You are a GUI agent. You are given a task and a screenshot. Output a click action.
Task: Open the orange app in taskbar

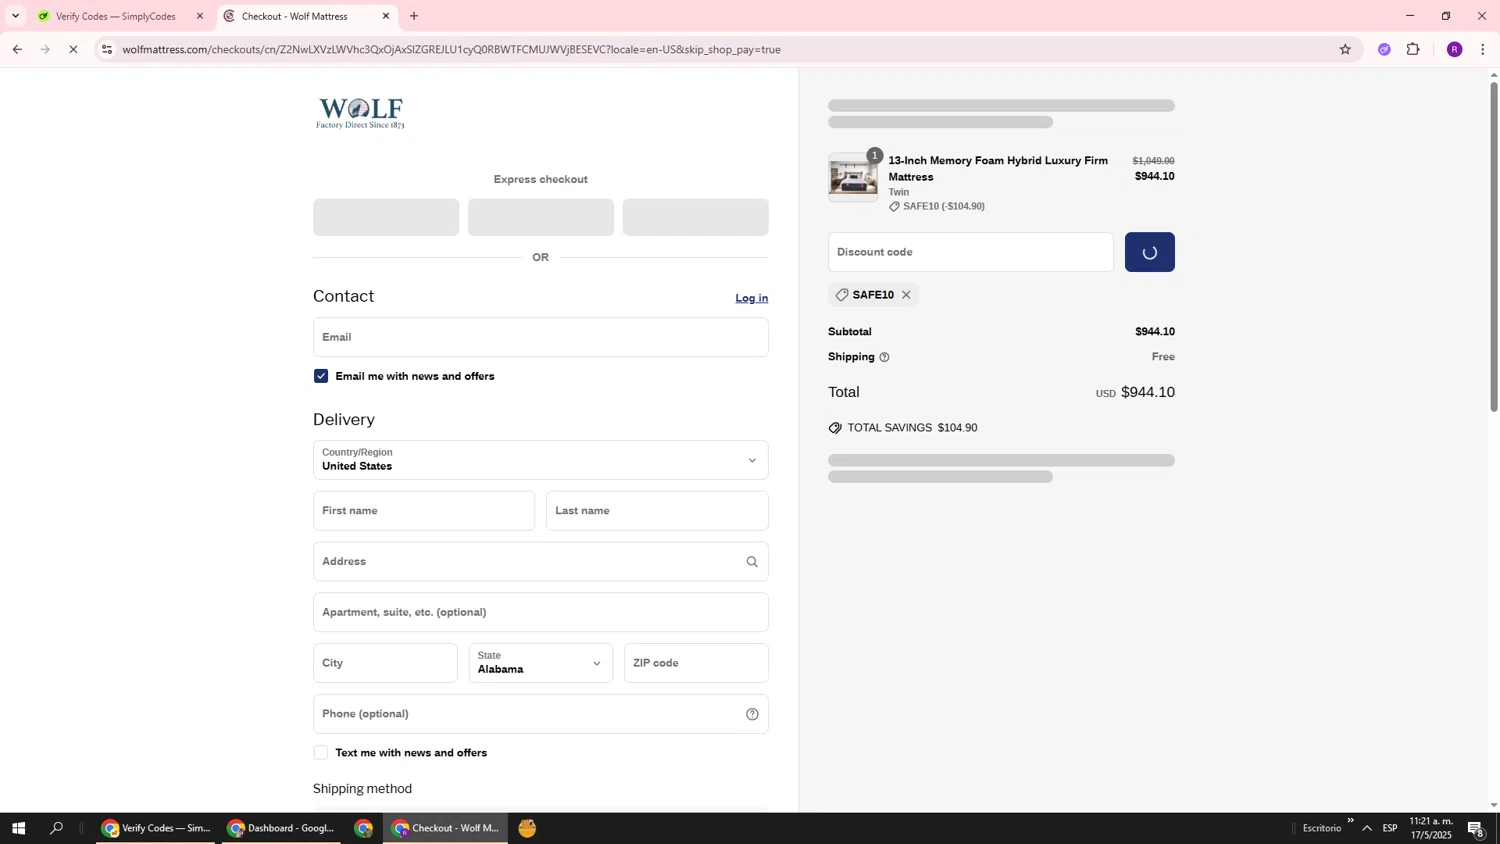click(527, 828)
